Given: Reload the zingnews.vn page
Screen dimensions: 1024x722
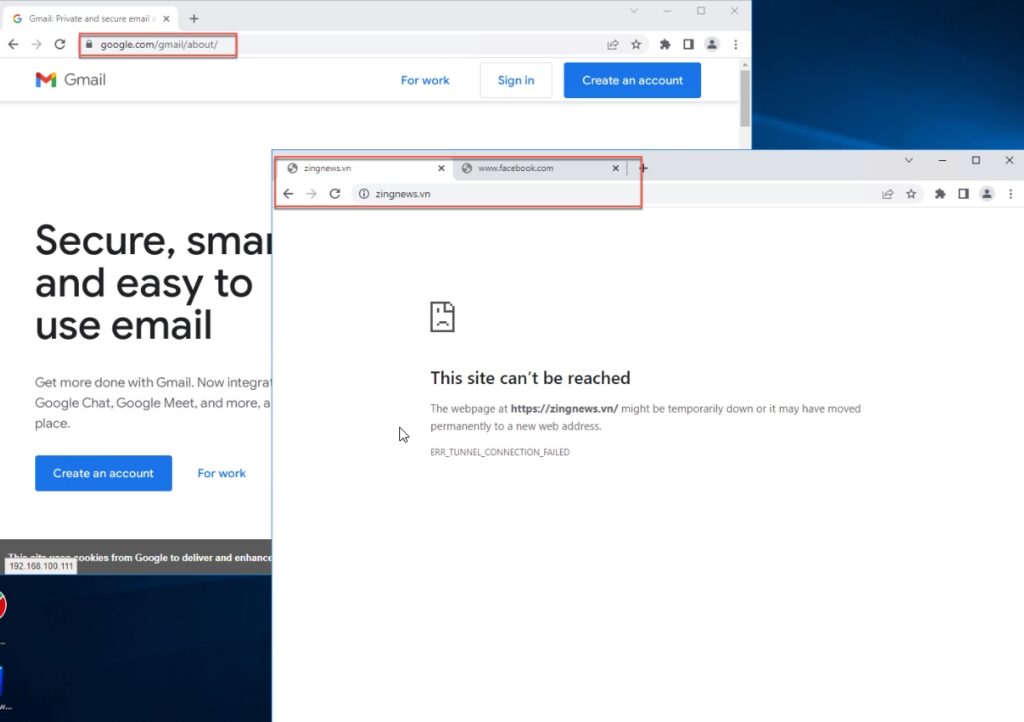Looking at the screenshot, I should 335,194.
